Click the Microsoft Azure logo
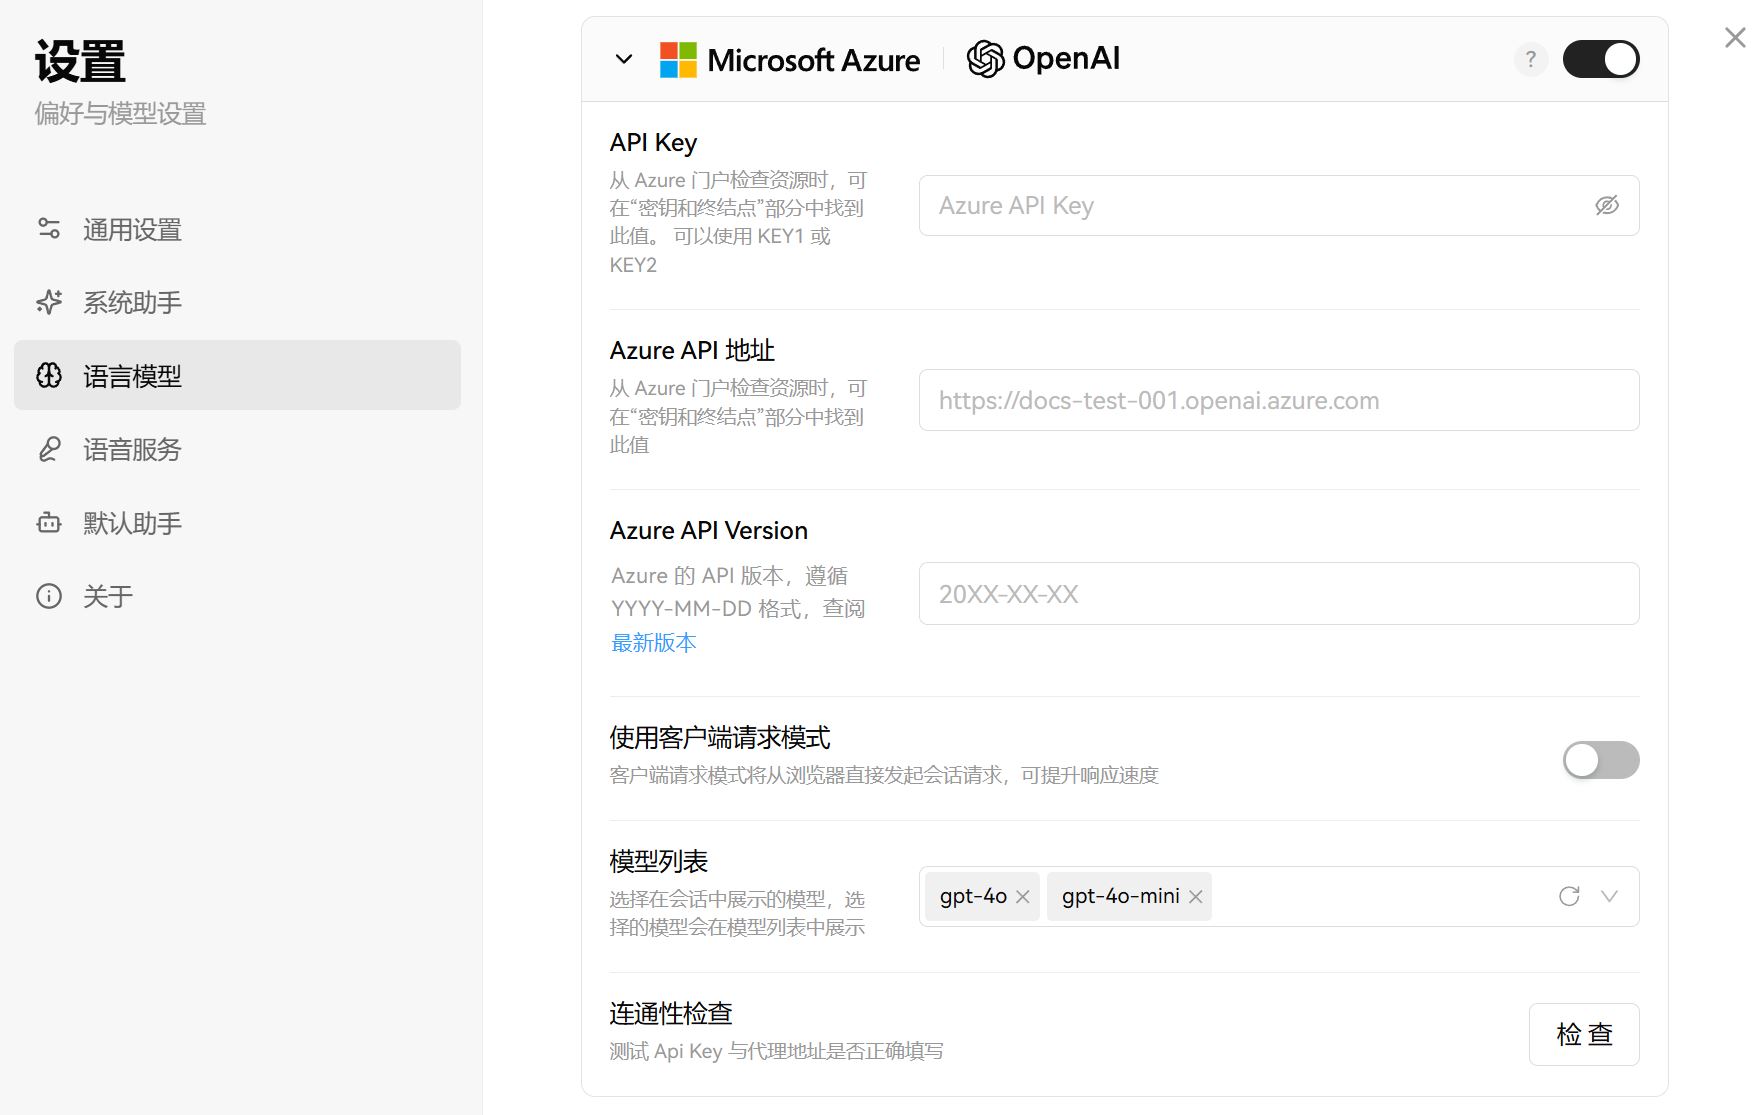Viewport: 1759px width, 1115px height. [x=790, y=60]
